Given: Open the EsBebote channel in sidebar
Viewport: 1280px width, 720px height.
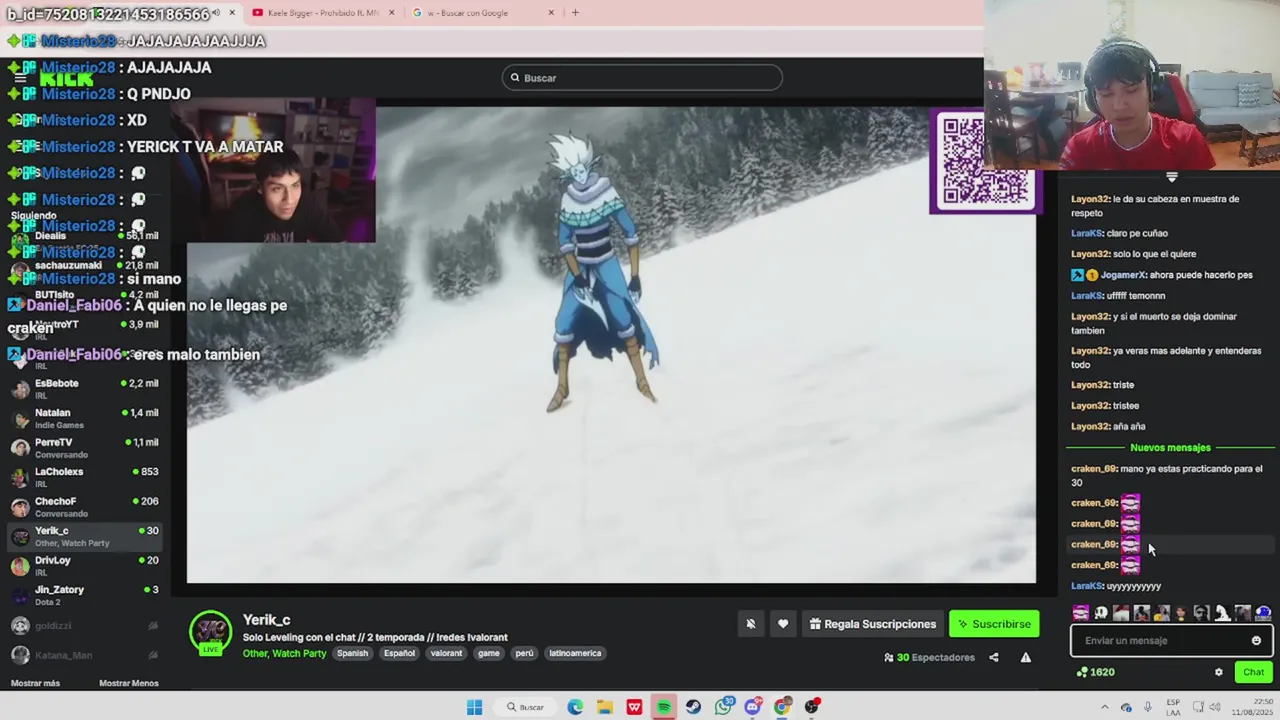Looking at the screenshot, I should click(84, 388).
